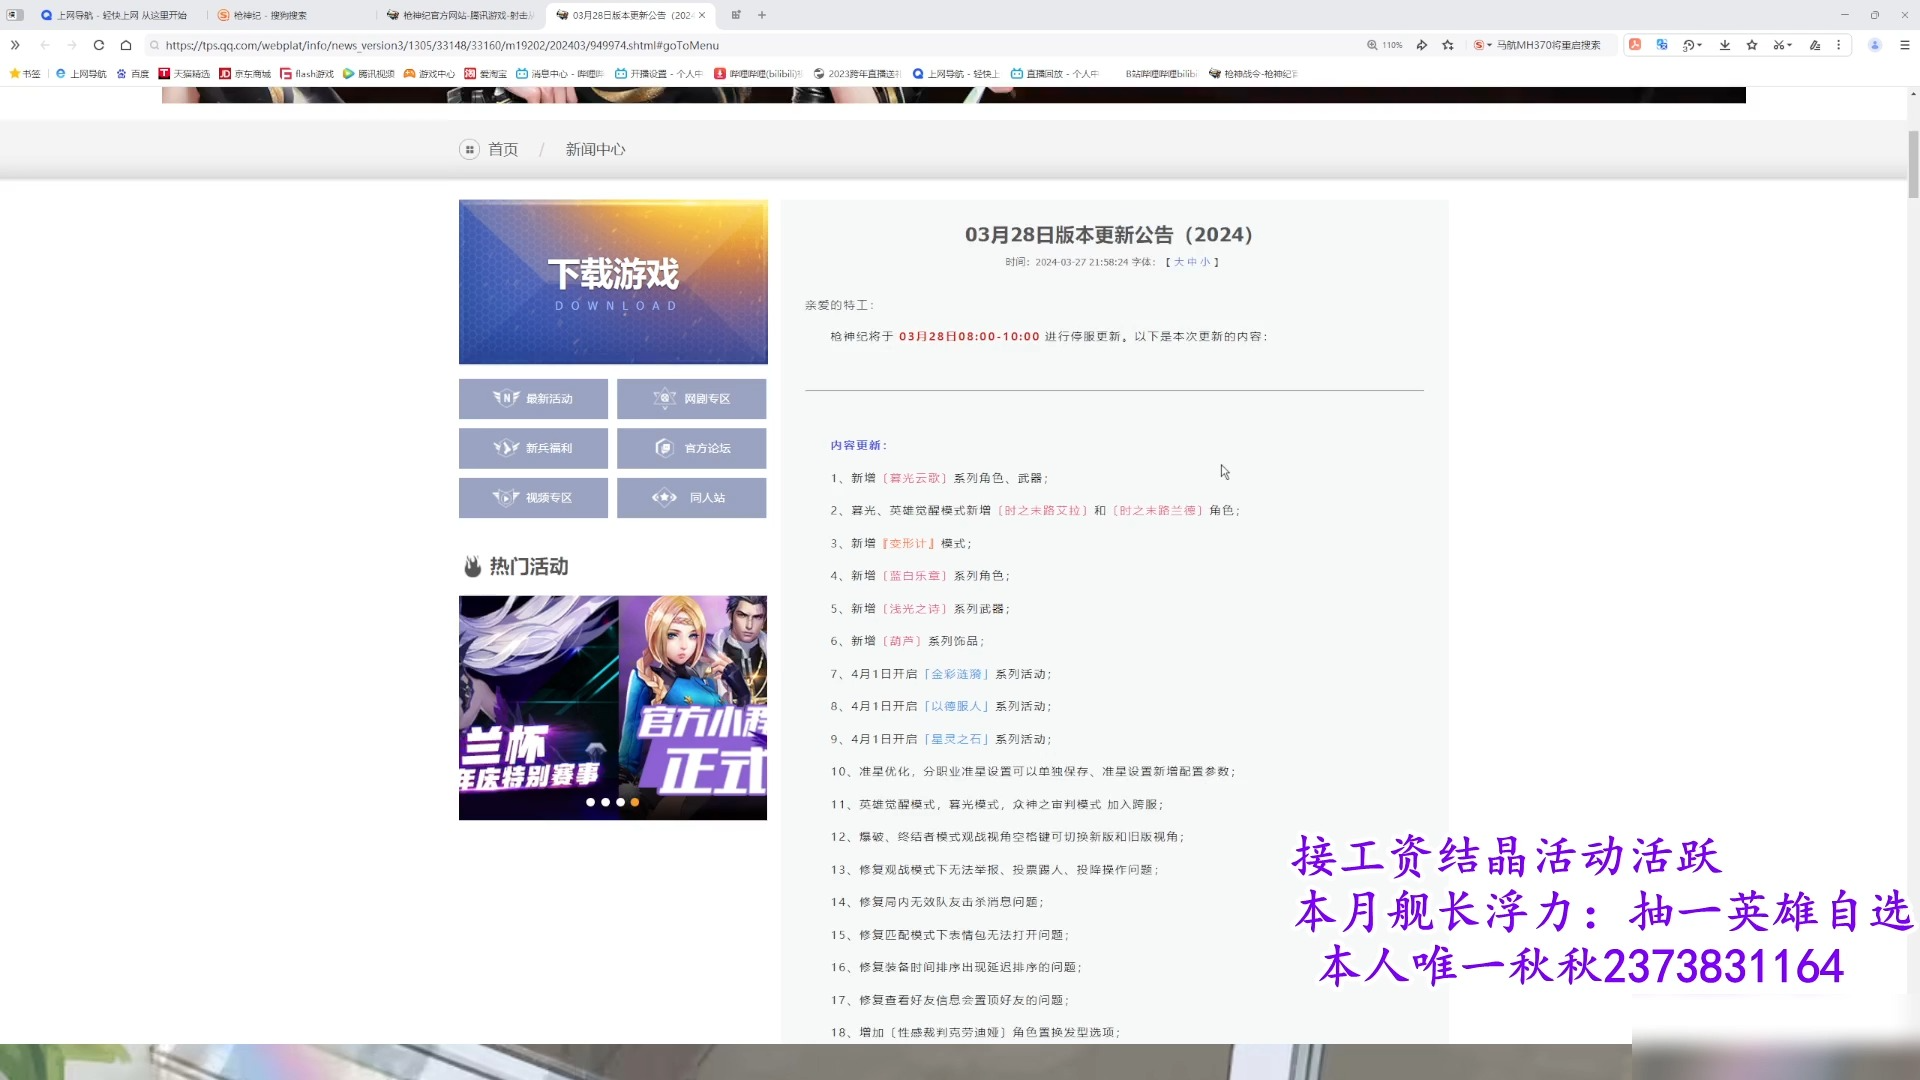
Task: Open the 金彩连薅 activity link
Action: [x=956, y=674]
